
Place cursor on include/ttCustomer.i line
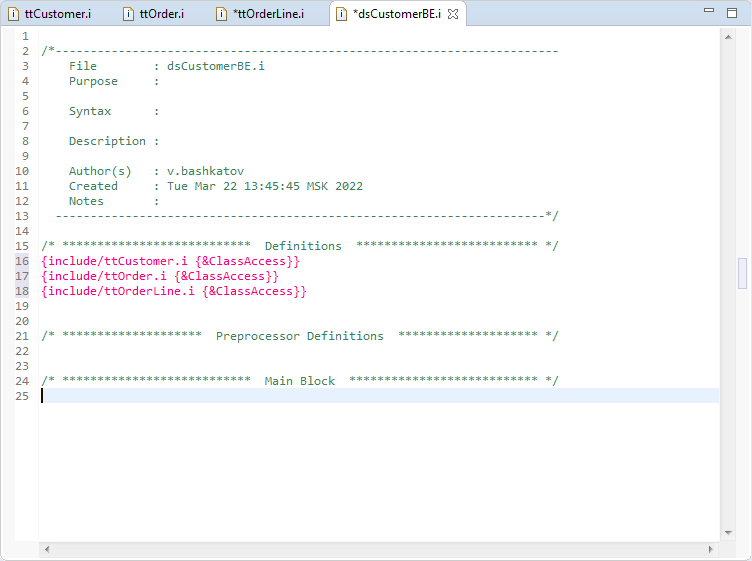[171, 261]
